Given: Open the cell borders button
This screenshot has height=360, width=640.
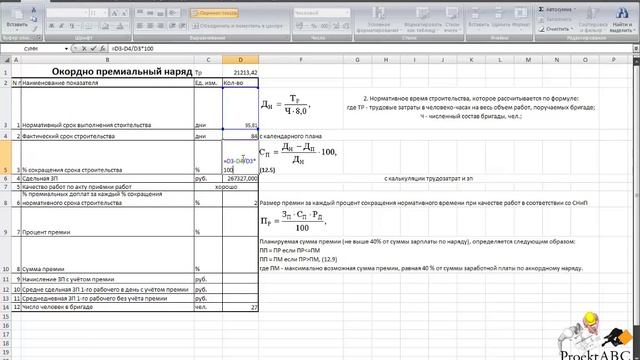Looking at the screenshot, I should (x=88, y=26).
